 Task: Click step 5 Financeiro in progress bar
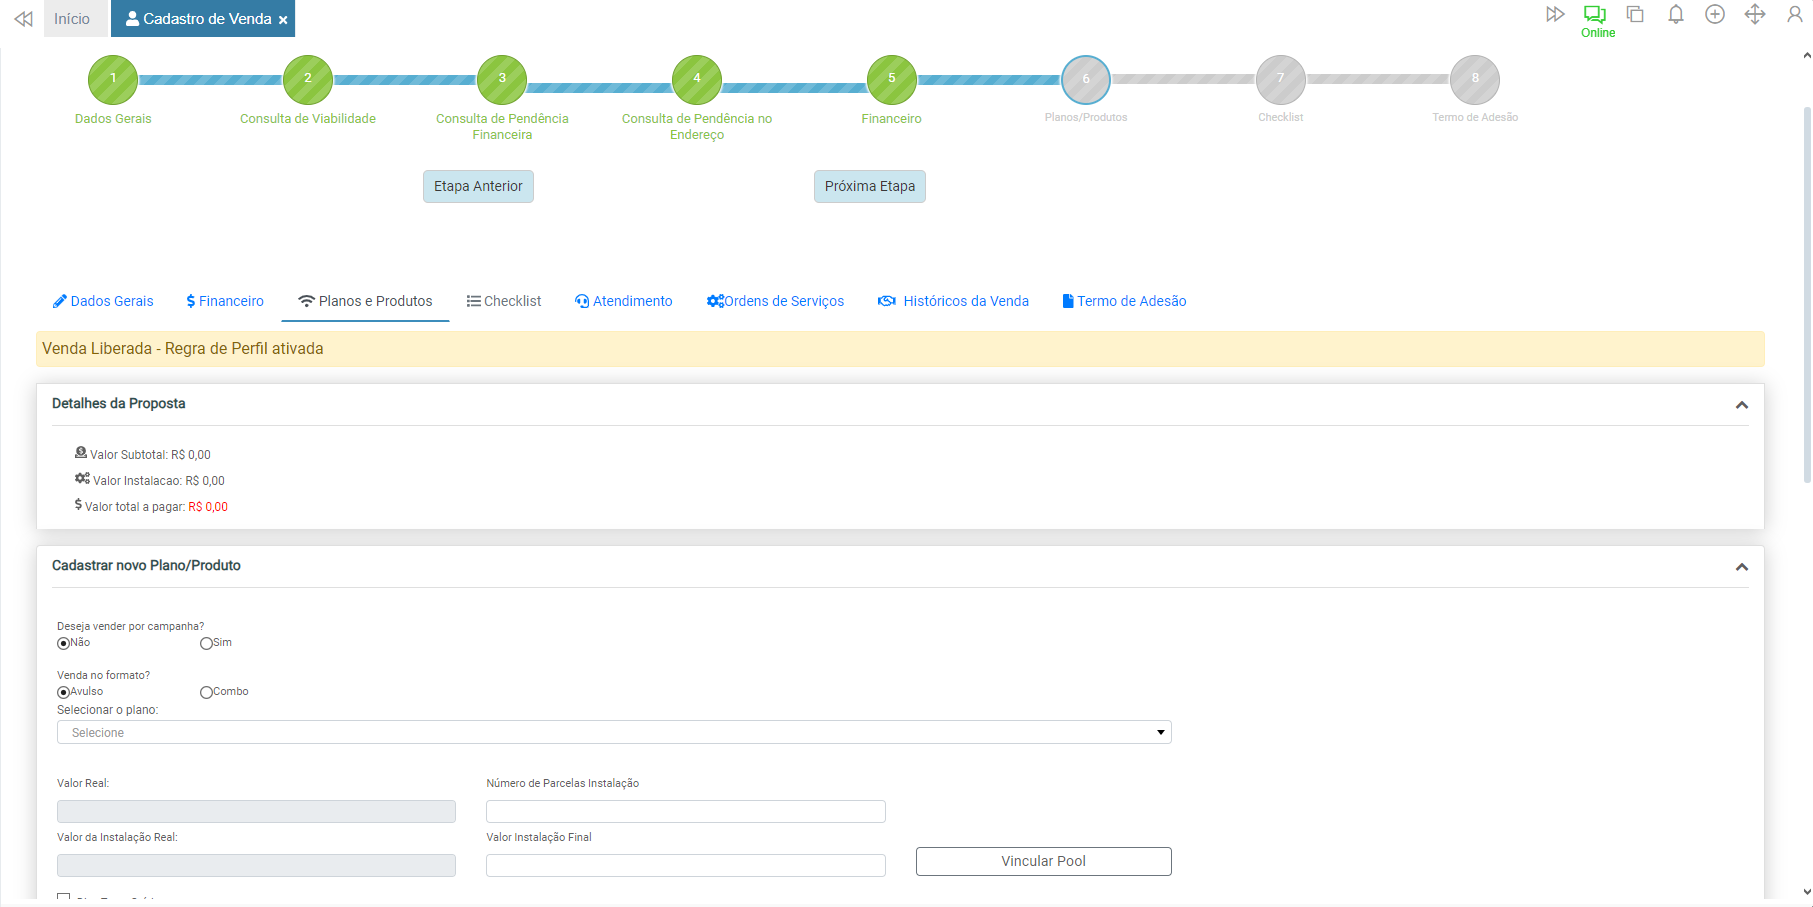click(x=891, y=80)
